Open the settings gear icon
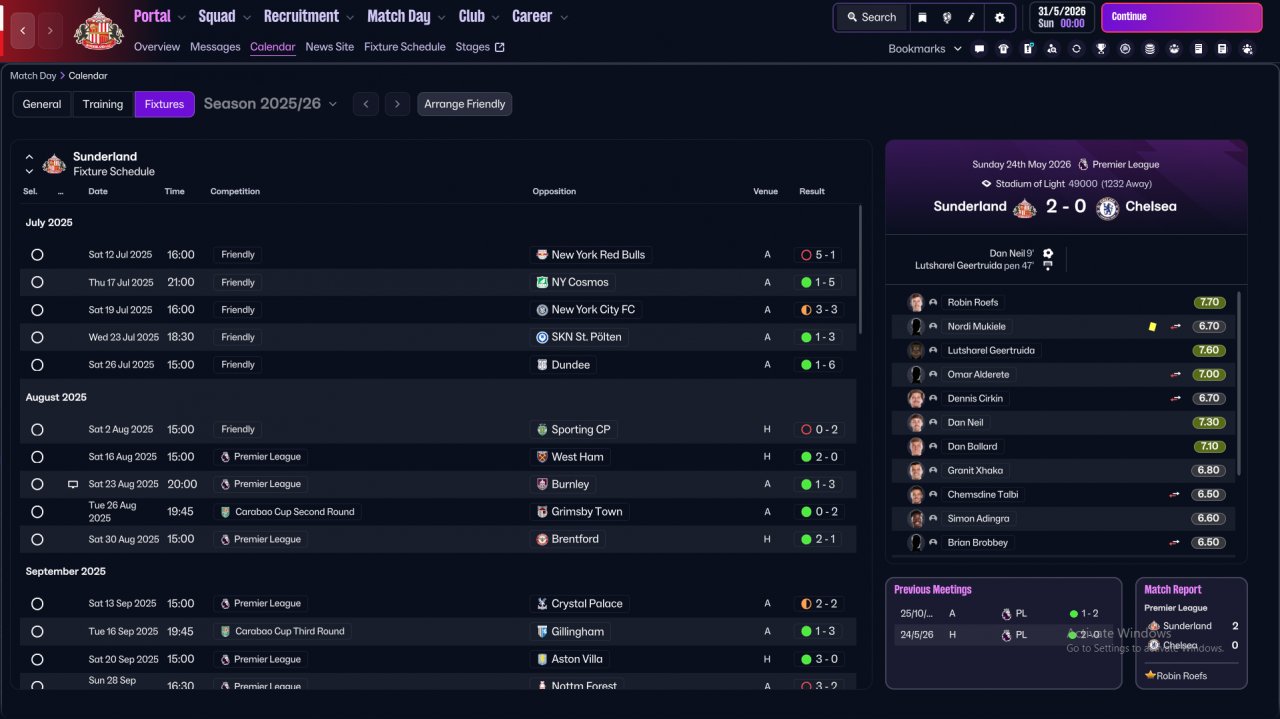 point(1000,17)
